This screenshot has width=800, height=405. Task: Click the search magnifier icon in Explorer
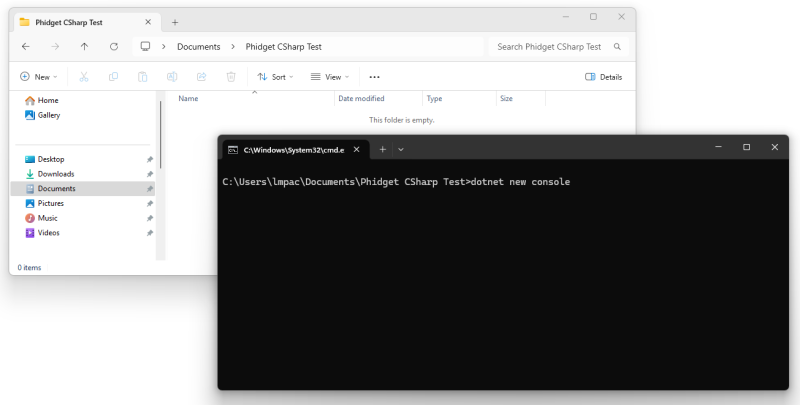pyautogui.click(x=617, y=46)
